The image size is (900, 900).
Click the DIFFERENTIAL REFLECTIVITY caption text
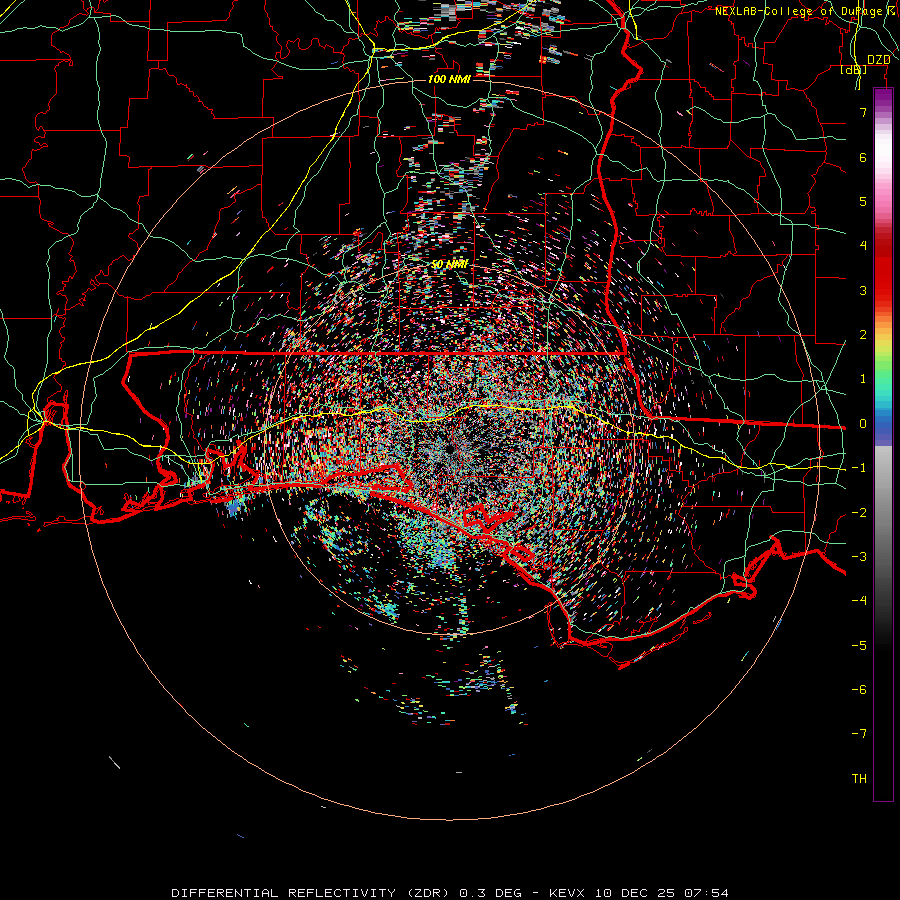[284, 893]
